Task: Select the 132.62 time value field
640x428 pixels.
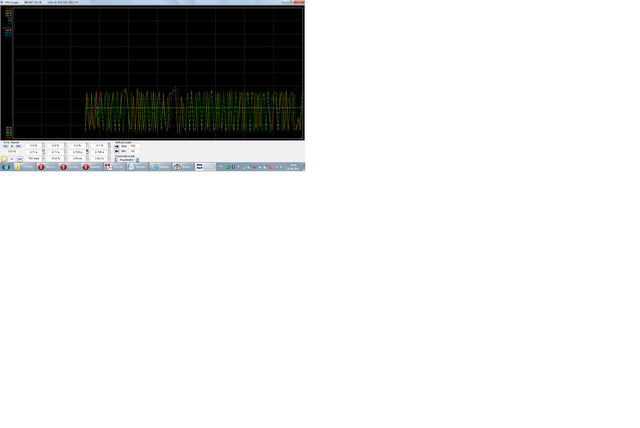Action: click(x=12, y=151)
